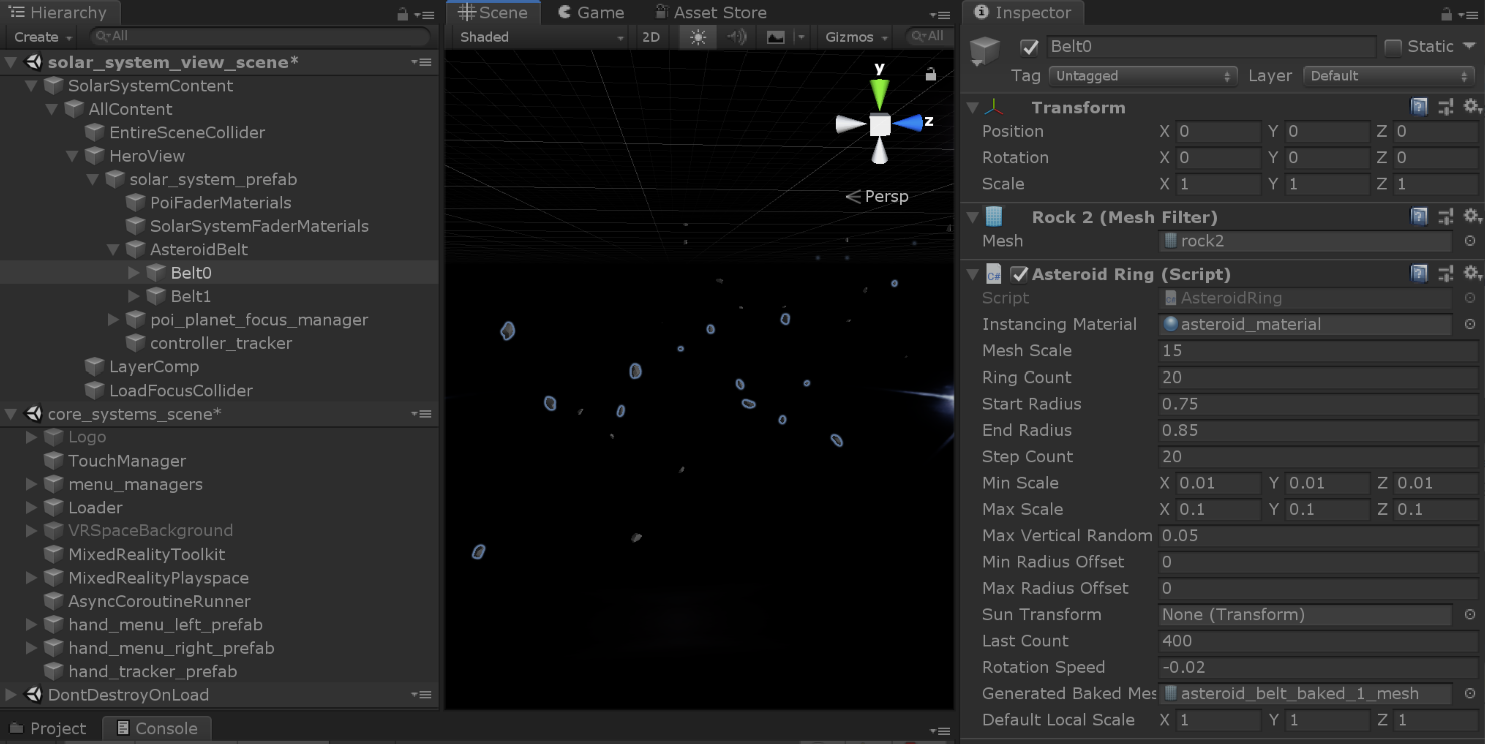This screenshot has height=744, width=1485.
Task: Open the Shaded draw mode dropdown
Action: click(541, 37)
